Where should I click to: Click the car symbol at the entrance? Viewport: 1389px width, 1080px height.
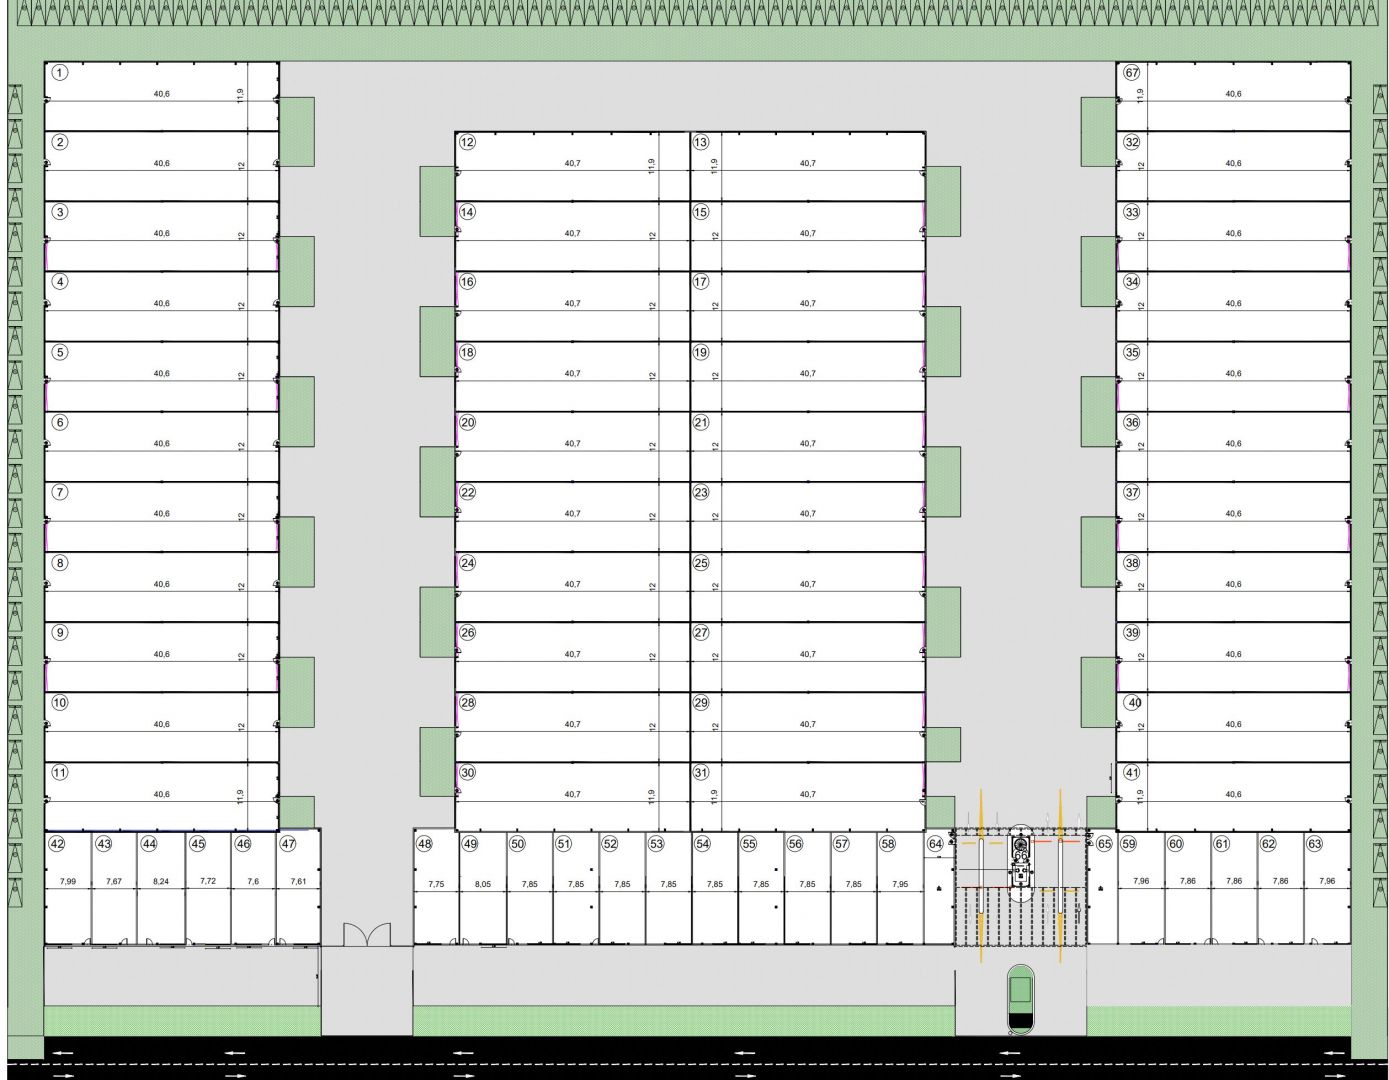1020,999
